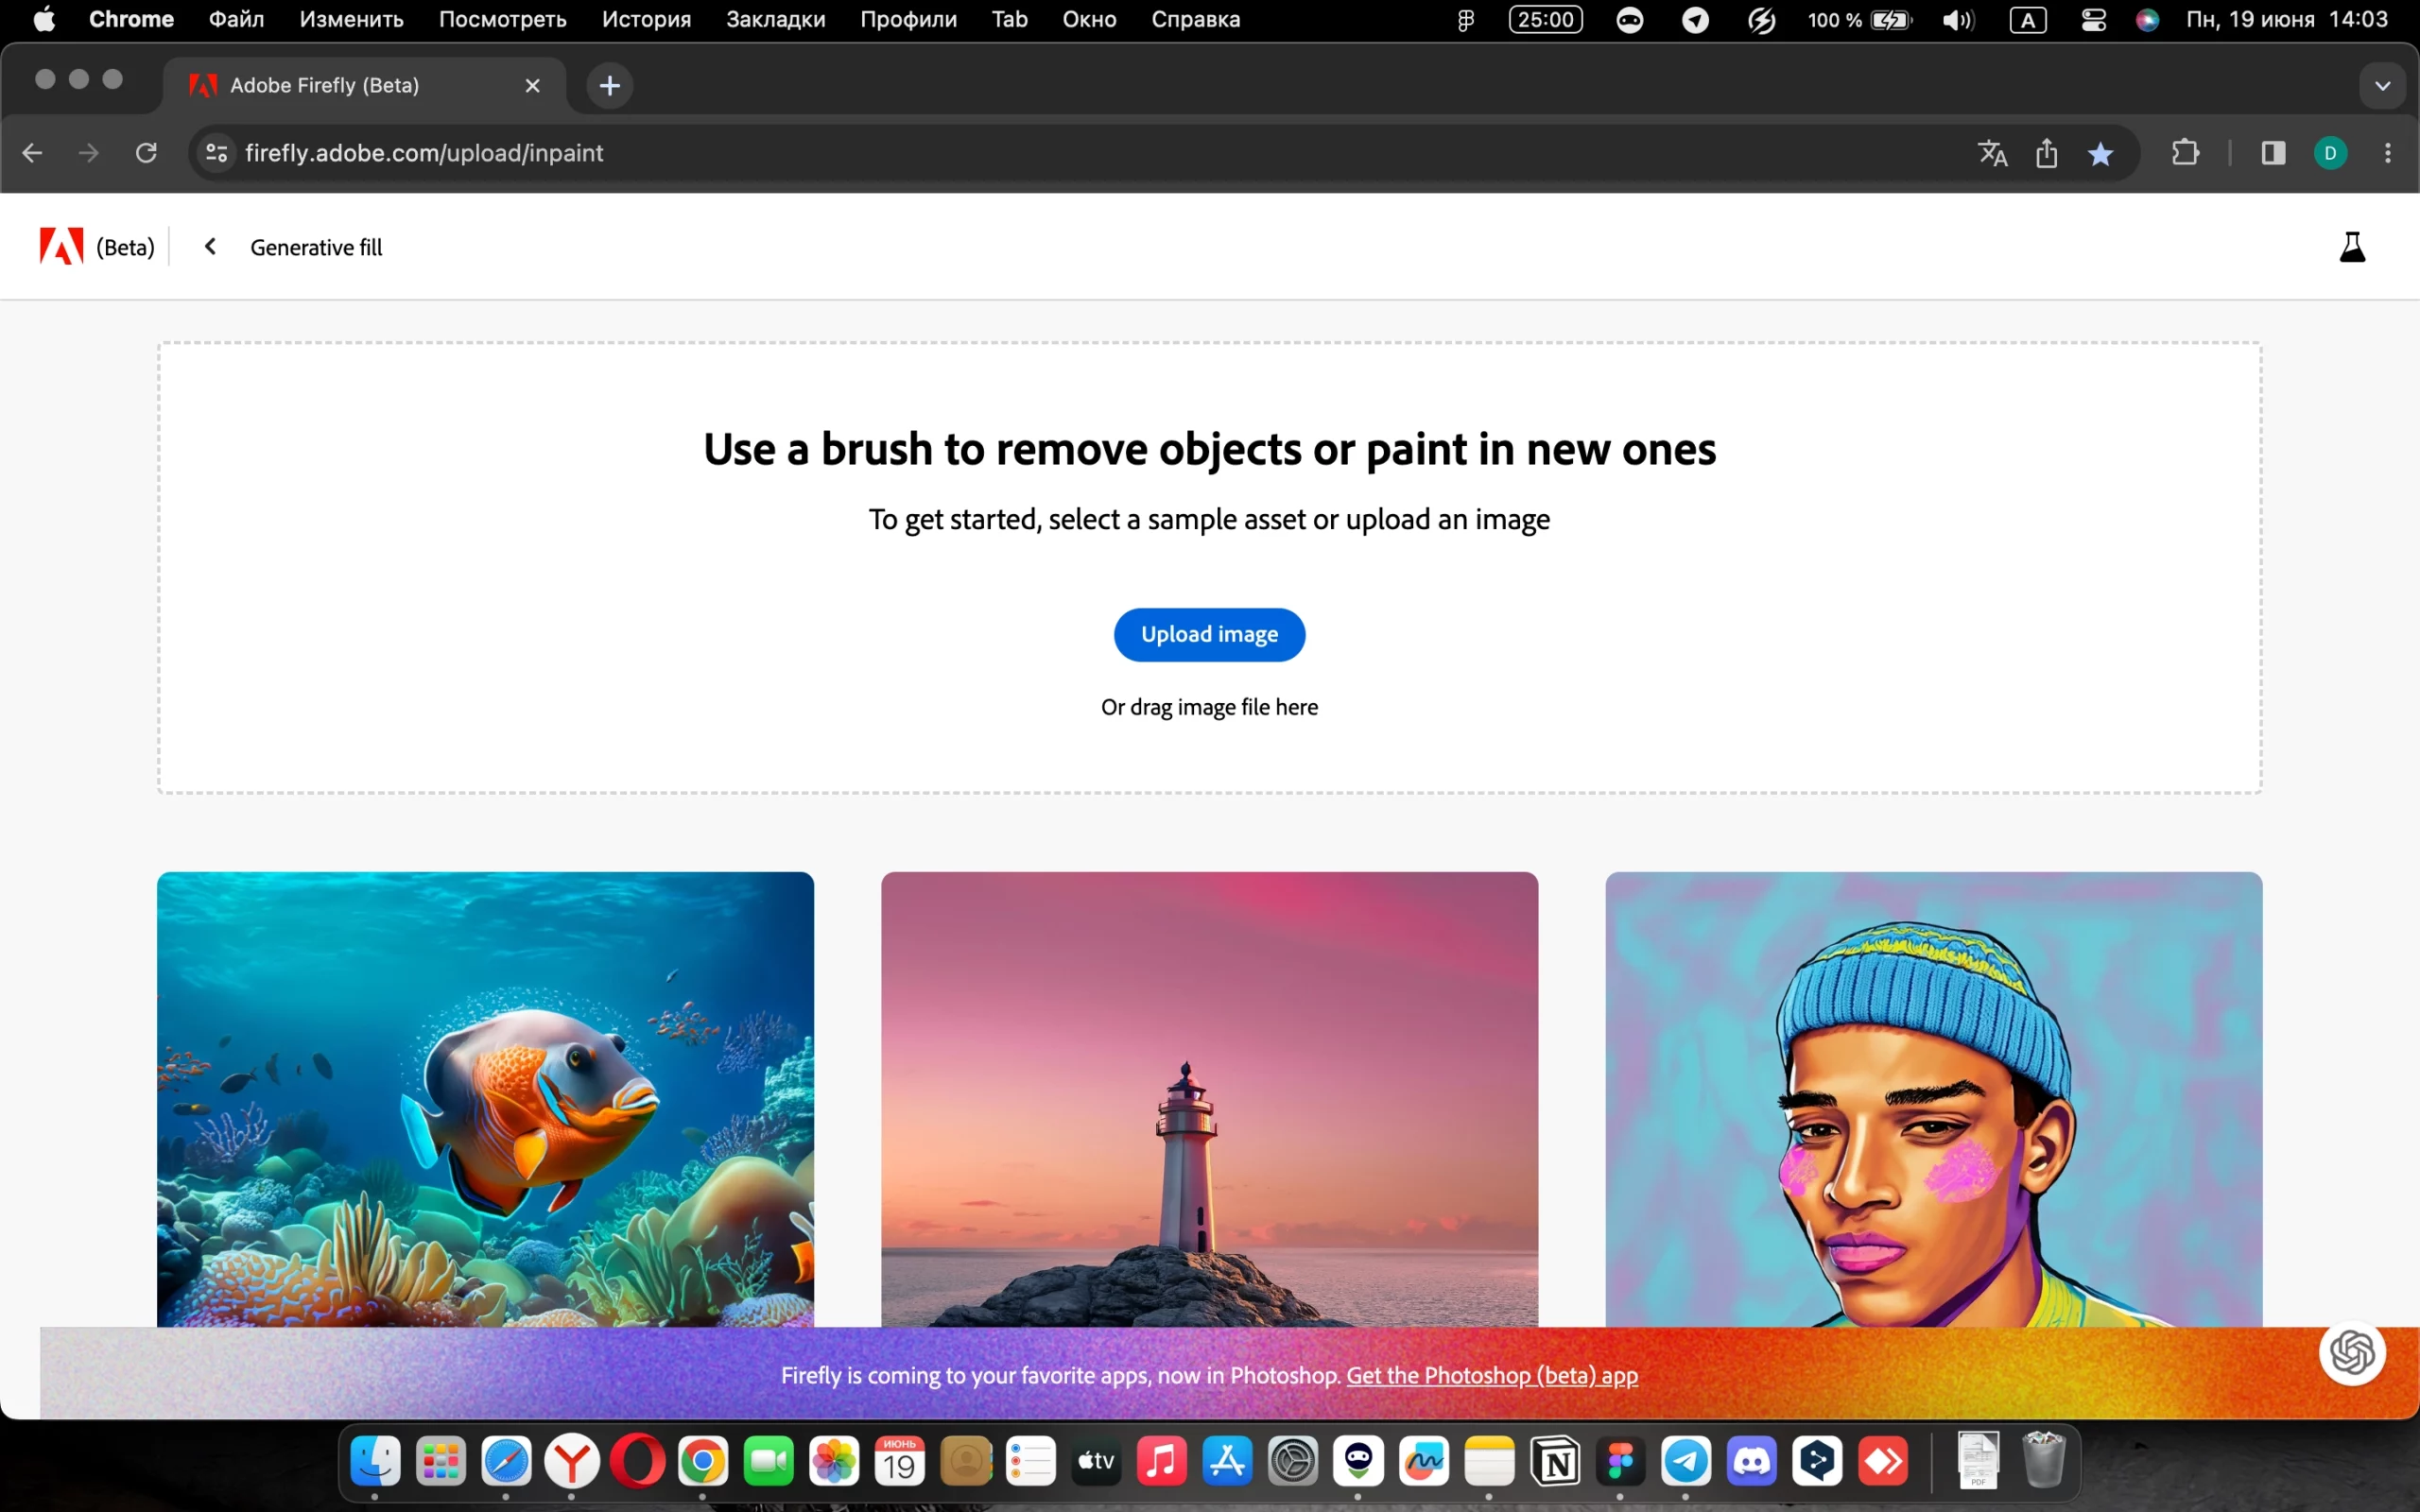Open the Chrome extensions puzzle icon
Viewport: 2420px width, 1512px height.
pyautogui.click(x=2185, y=153)
